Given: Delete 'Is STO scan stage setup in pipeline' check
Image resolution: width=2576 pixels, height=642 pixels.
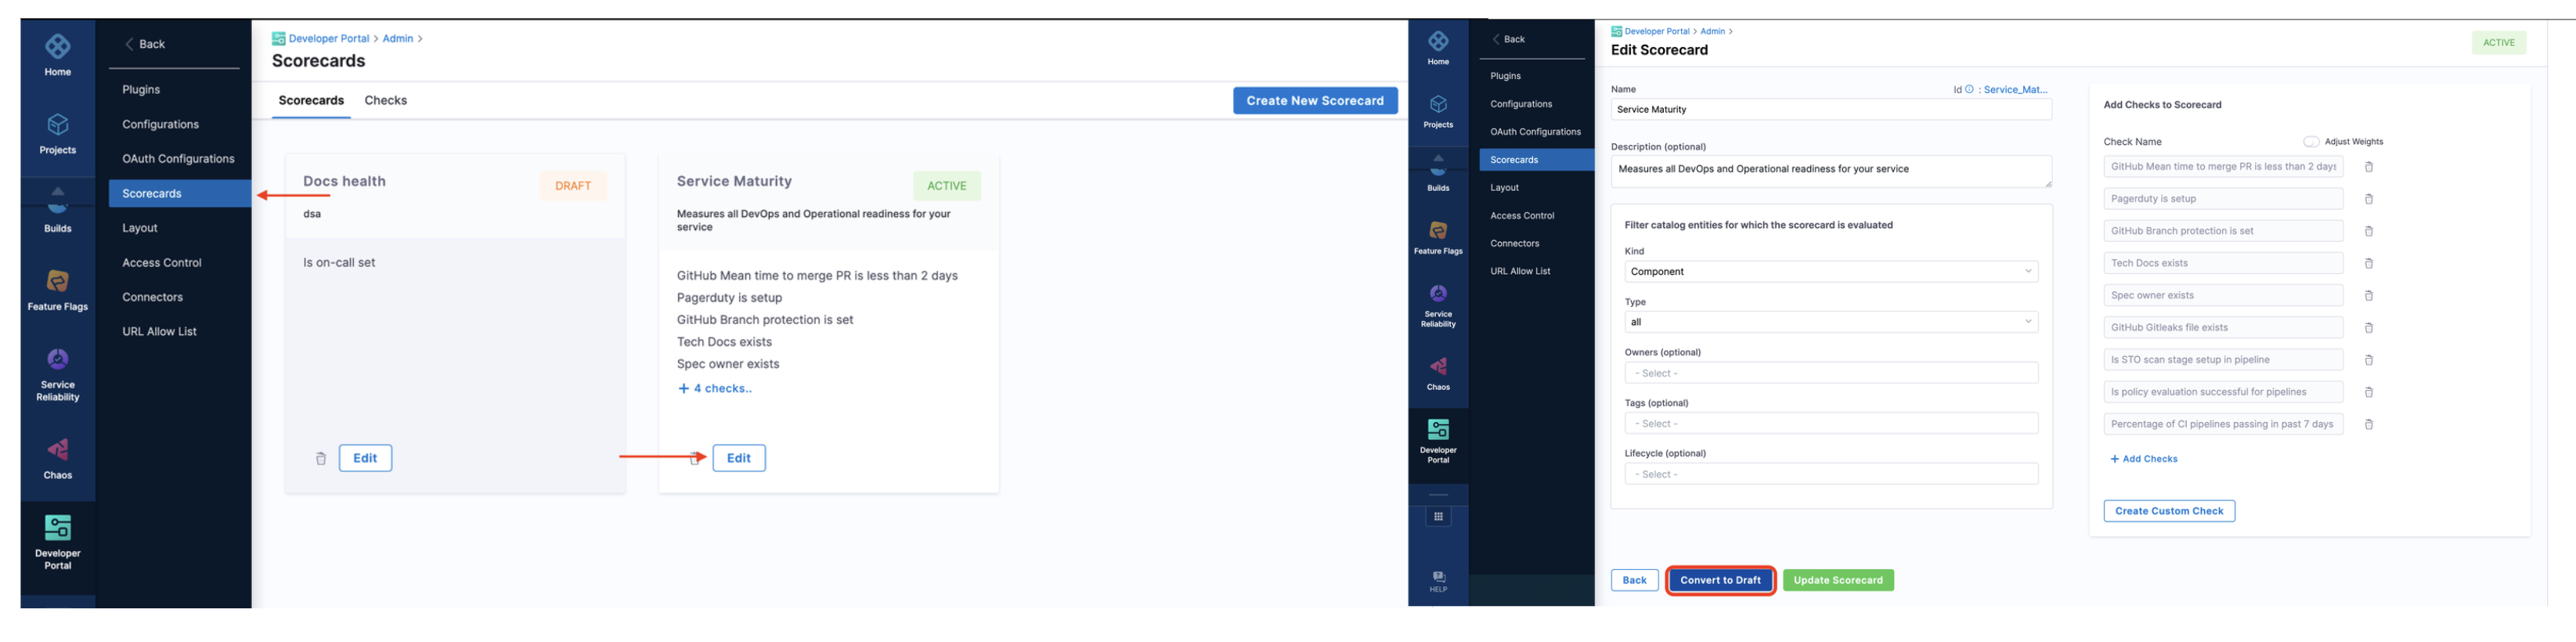Looking at the screenshot, I should click(2368, 360).
